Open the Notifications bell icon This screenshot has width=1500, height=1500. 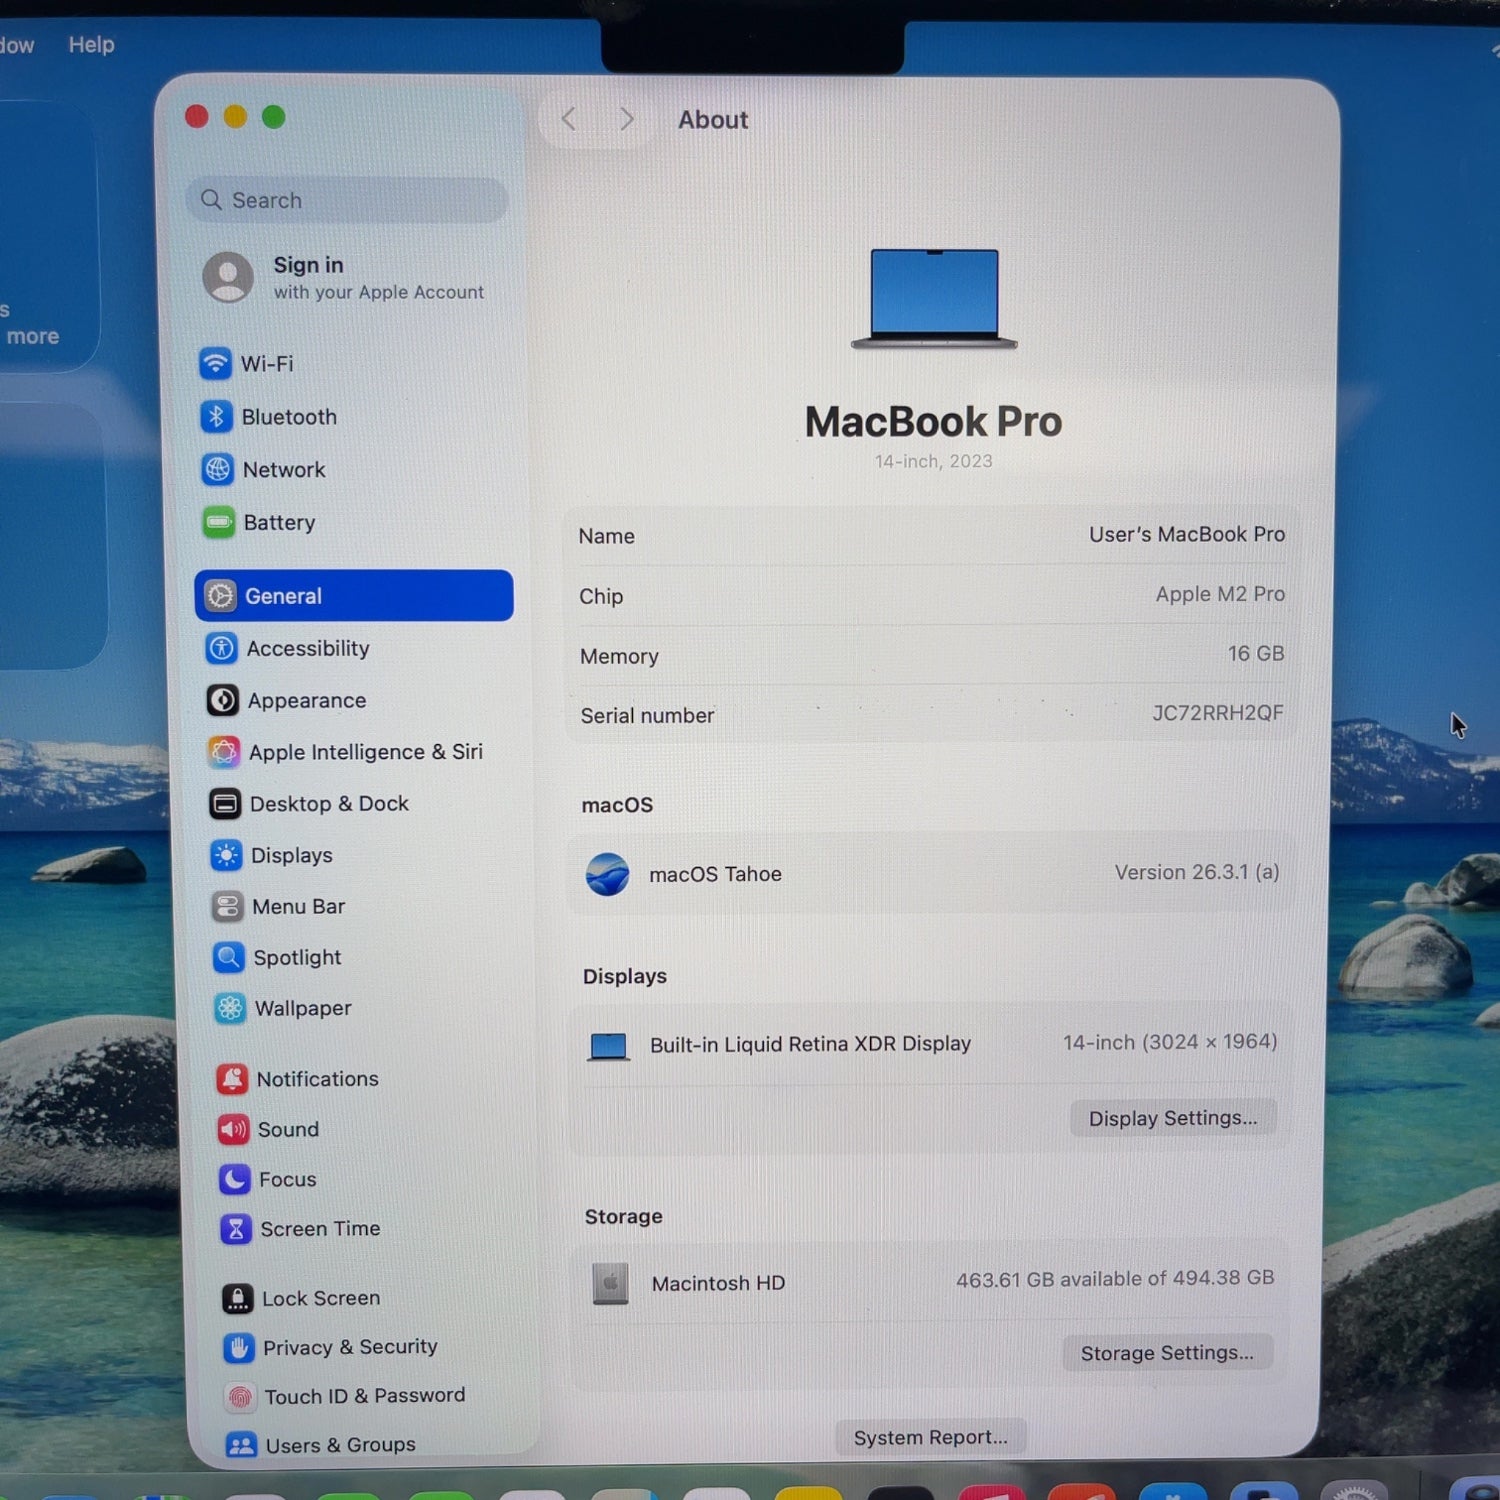[x=232, y=1079]
